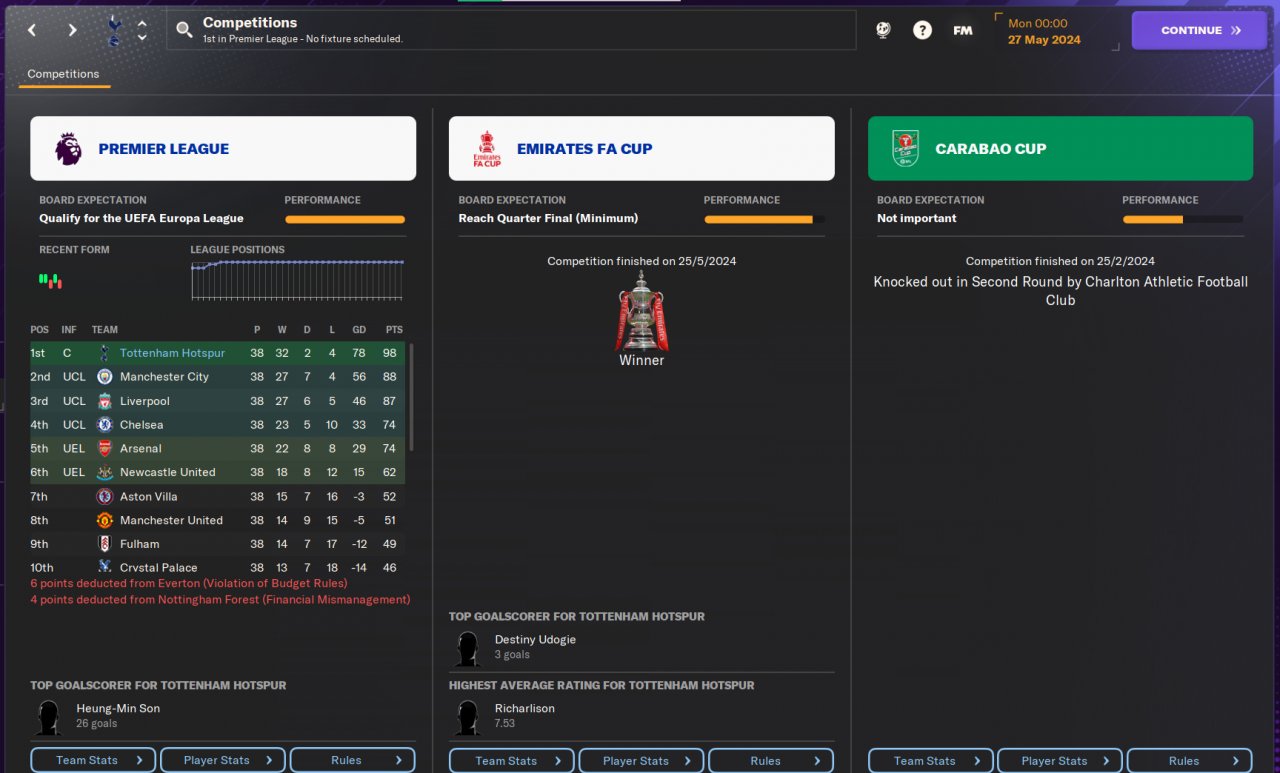Image resolution: width=1280 pixels, height=773 pixels.
Task: Click the football icon beside help
Action: click(x=883, y=30)
